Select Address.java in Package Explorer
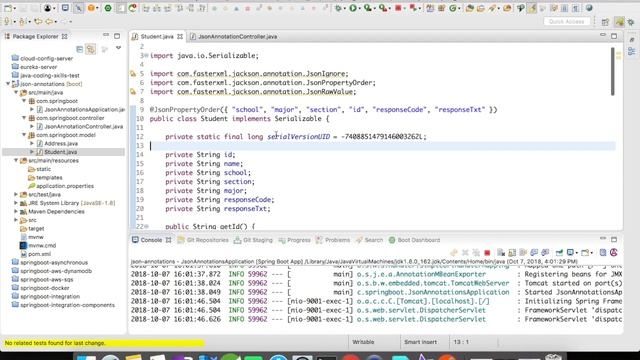640x360 pixels. pyautogui.click(x=61, y=144)
